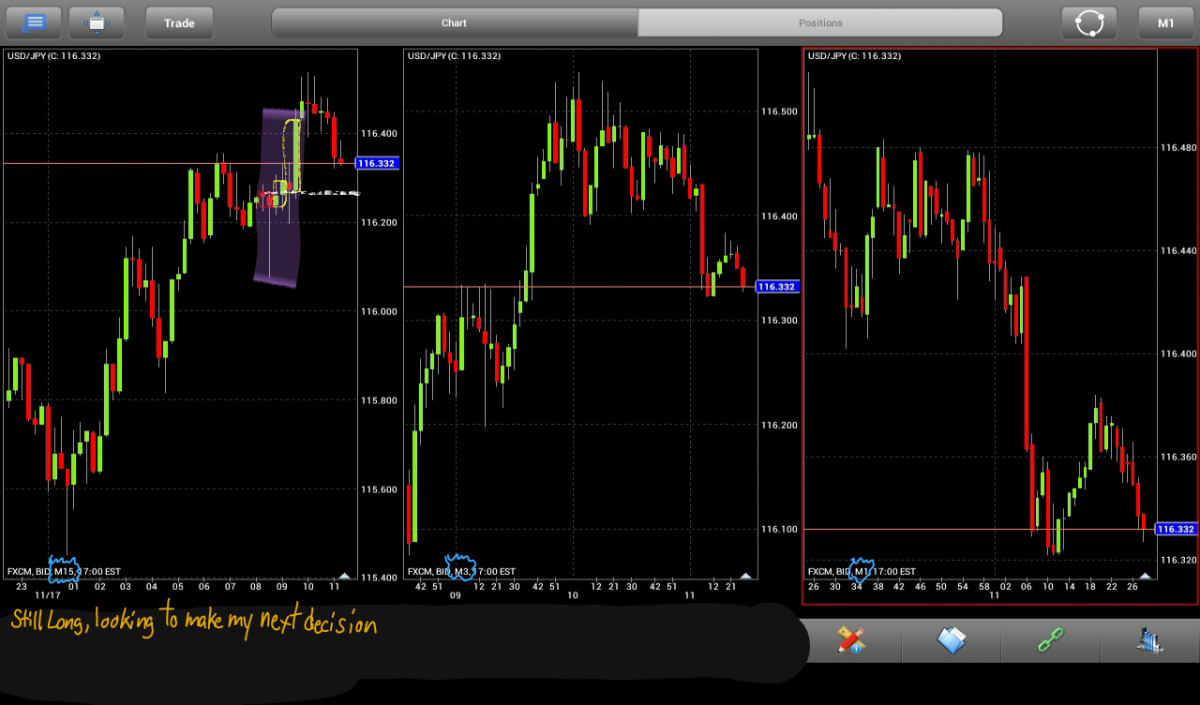Select the USD/JPY title of M15 chart

[54, 56]
